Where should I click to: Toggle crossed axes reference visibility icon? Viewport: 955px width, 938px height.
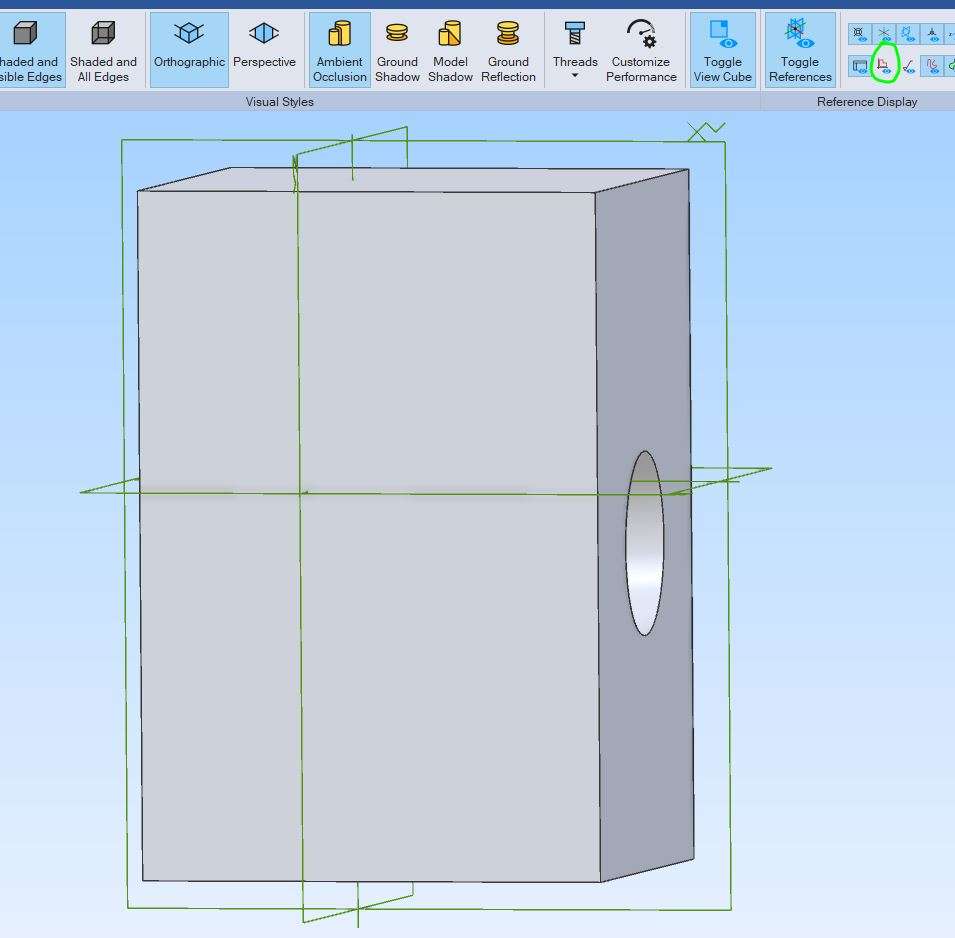tap(884, 34)
